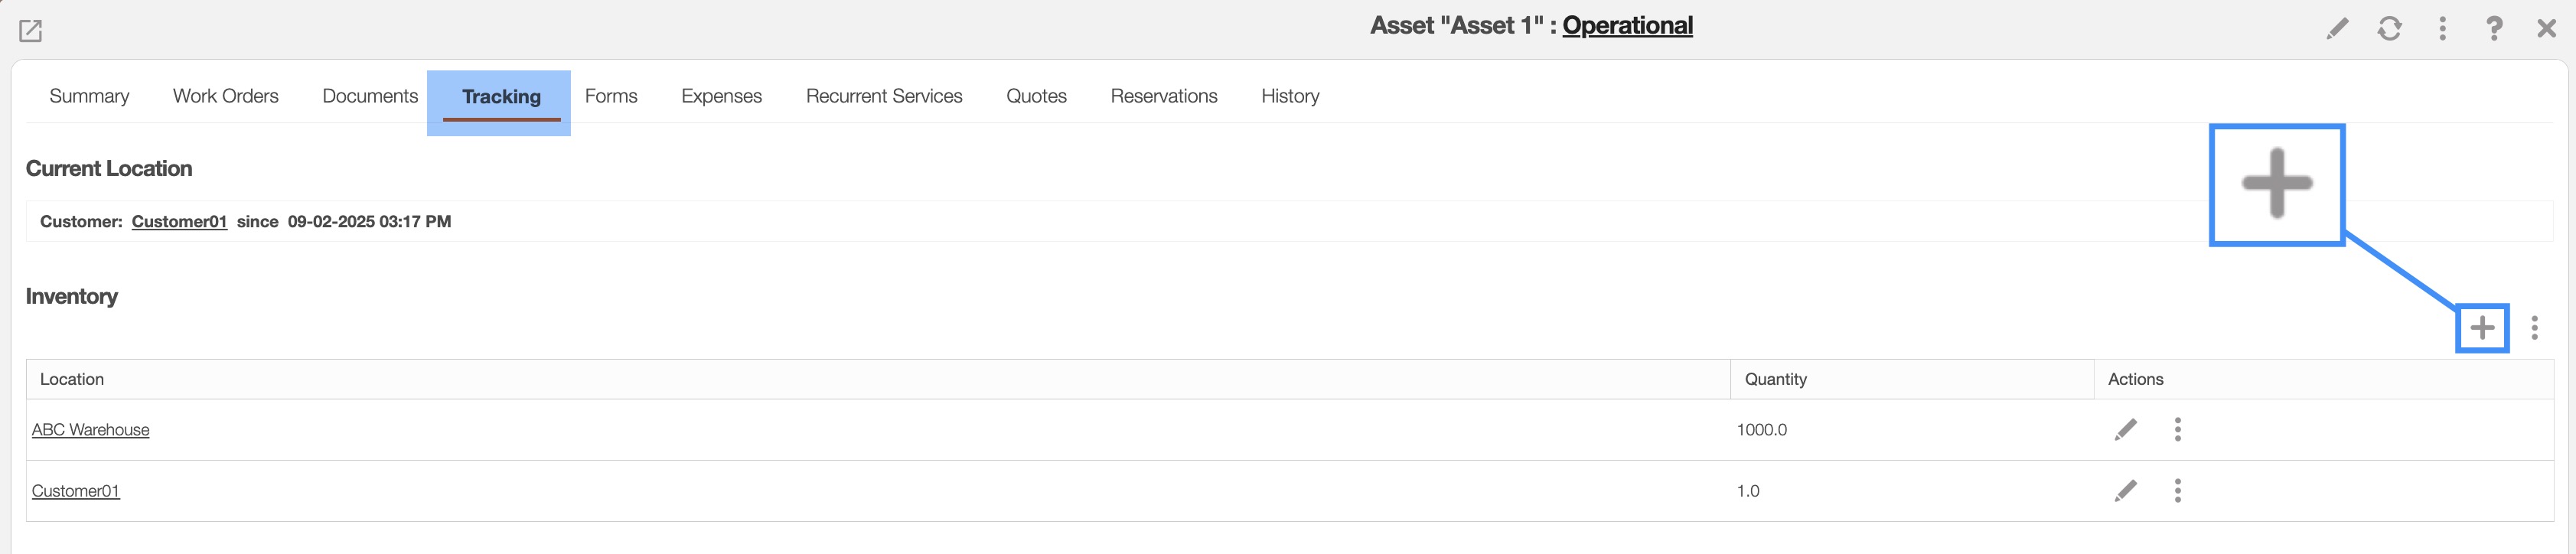Go to the Recurrent Services tab
Screen dimensions: 2576x554
pos(883,96)
